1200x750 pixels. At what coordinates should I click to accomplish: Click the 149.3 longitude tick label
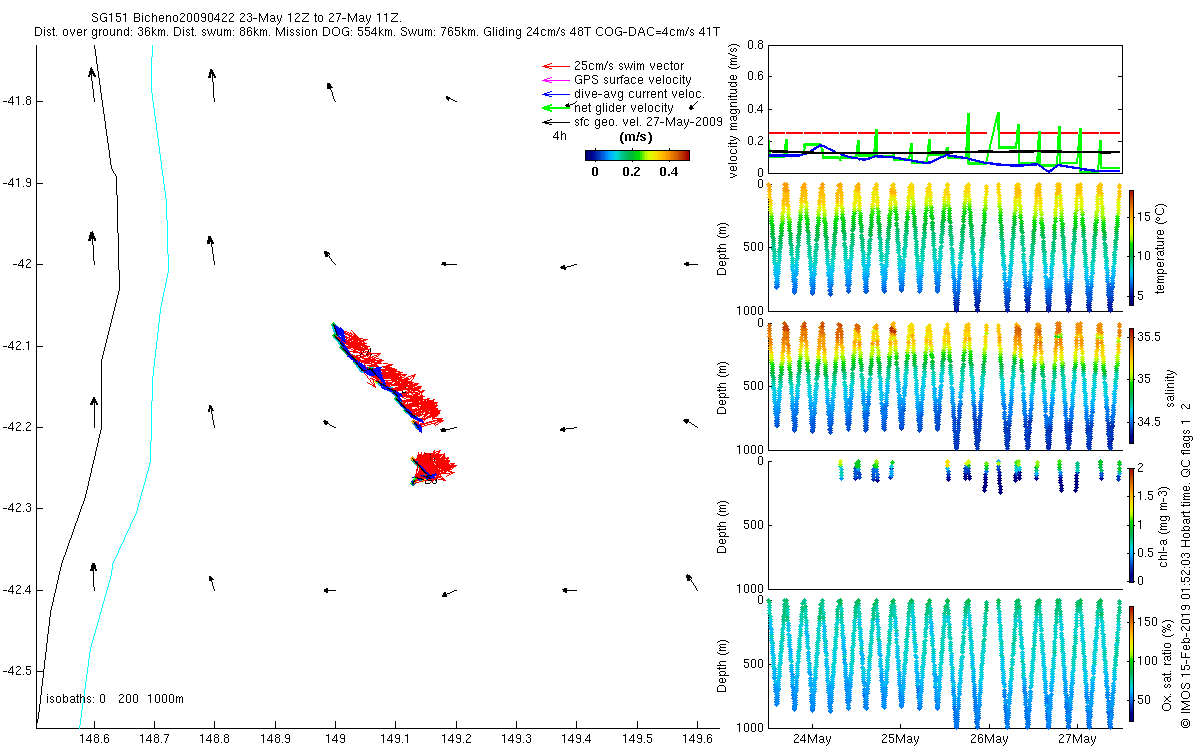click(516, 739)
